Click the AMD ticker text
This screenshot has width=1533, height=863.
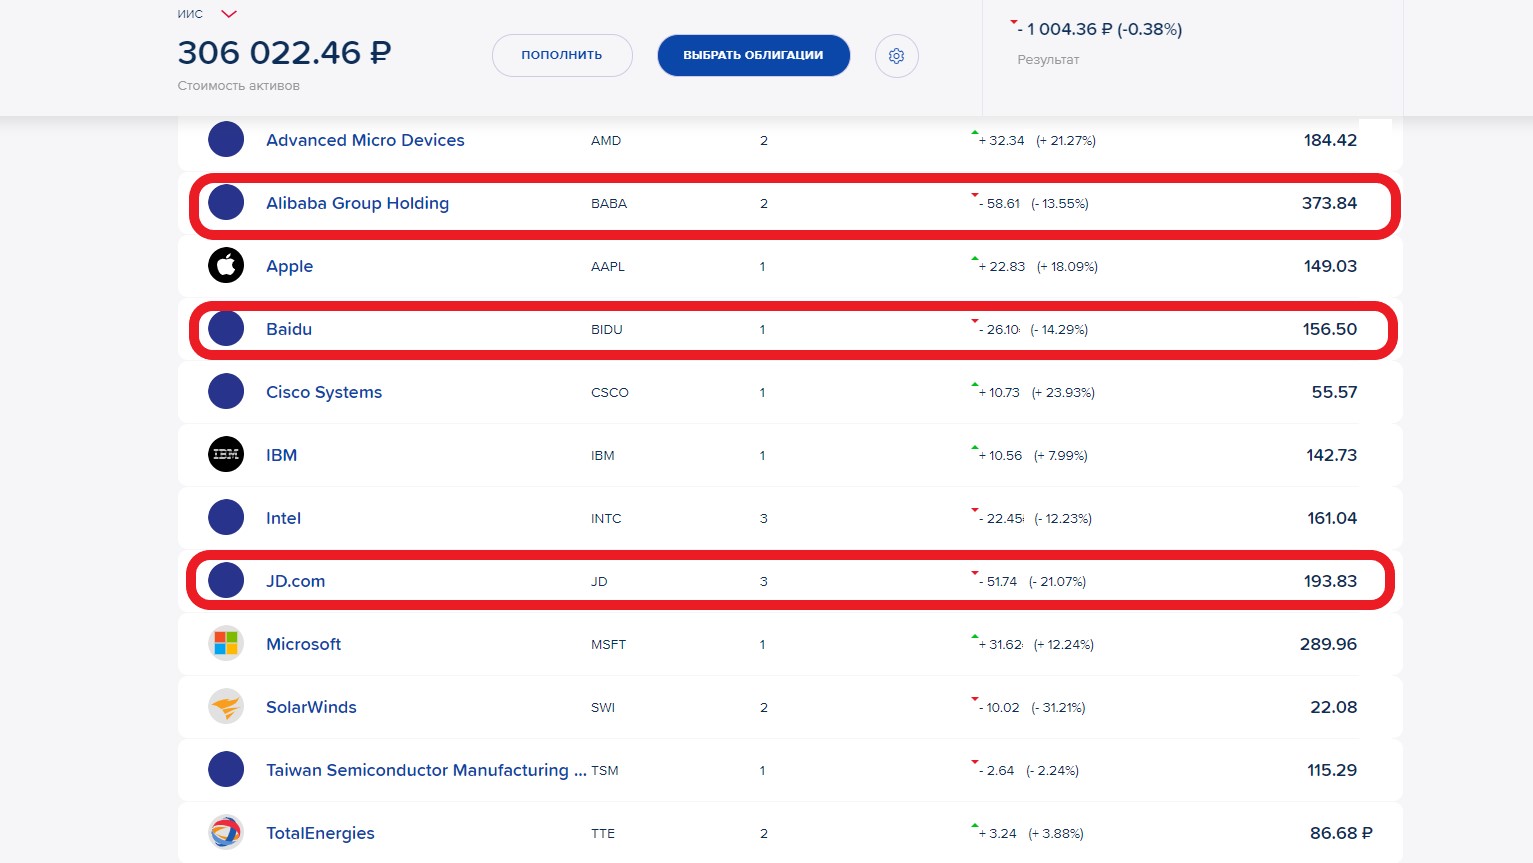[606, 141]
